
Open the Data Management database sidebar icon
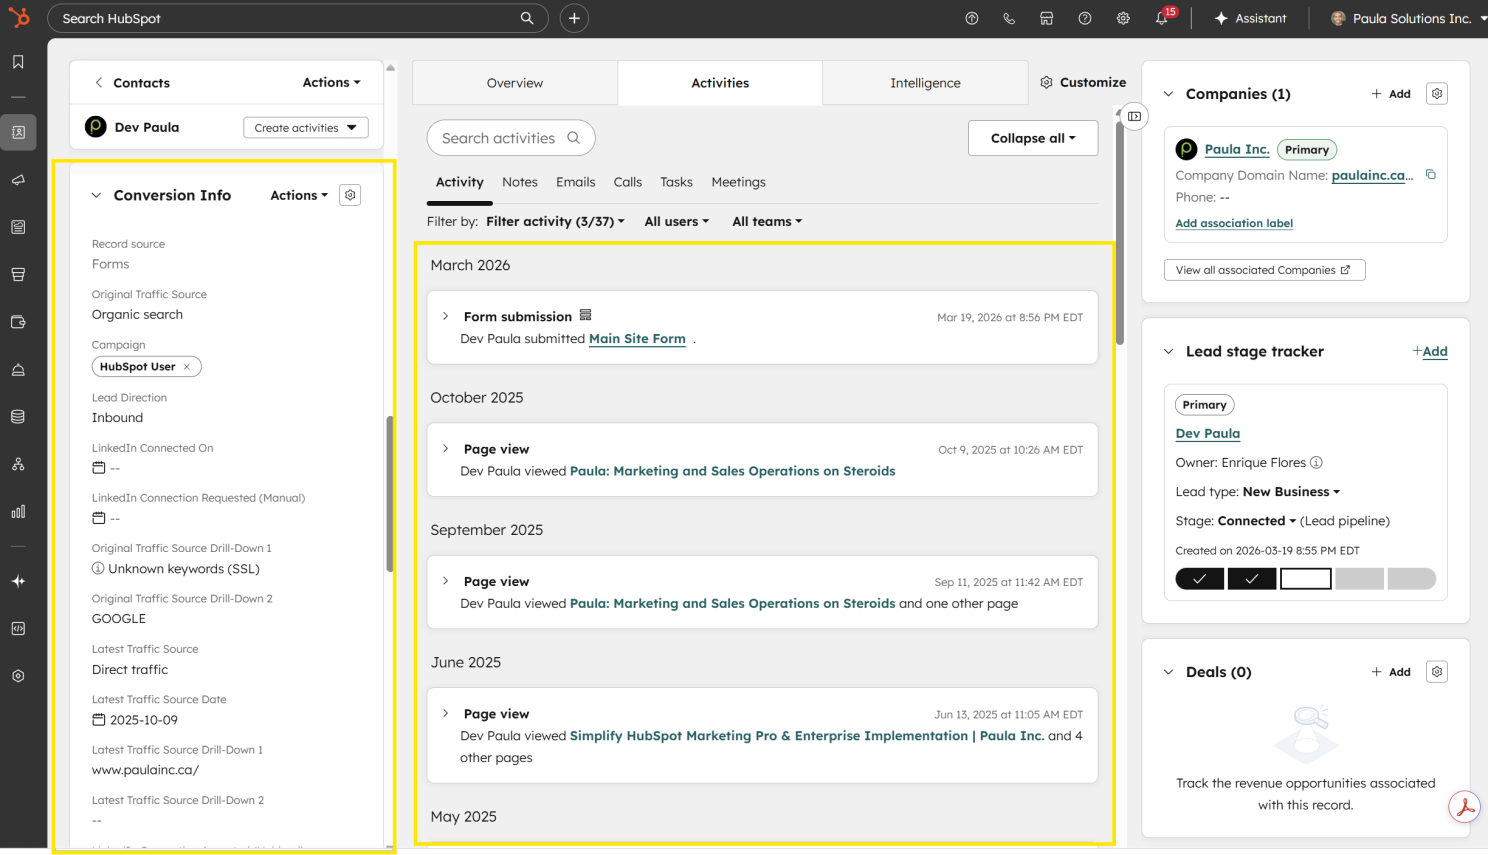(x=18, y=417)
